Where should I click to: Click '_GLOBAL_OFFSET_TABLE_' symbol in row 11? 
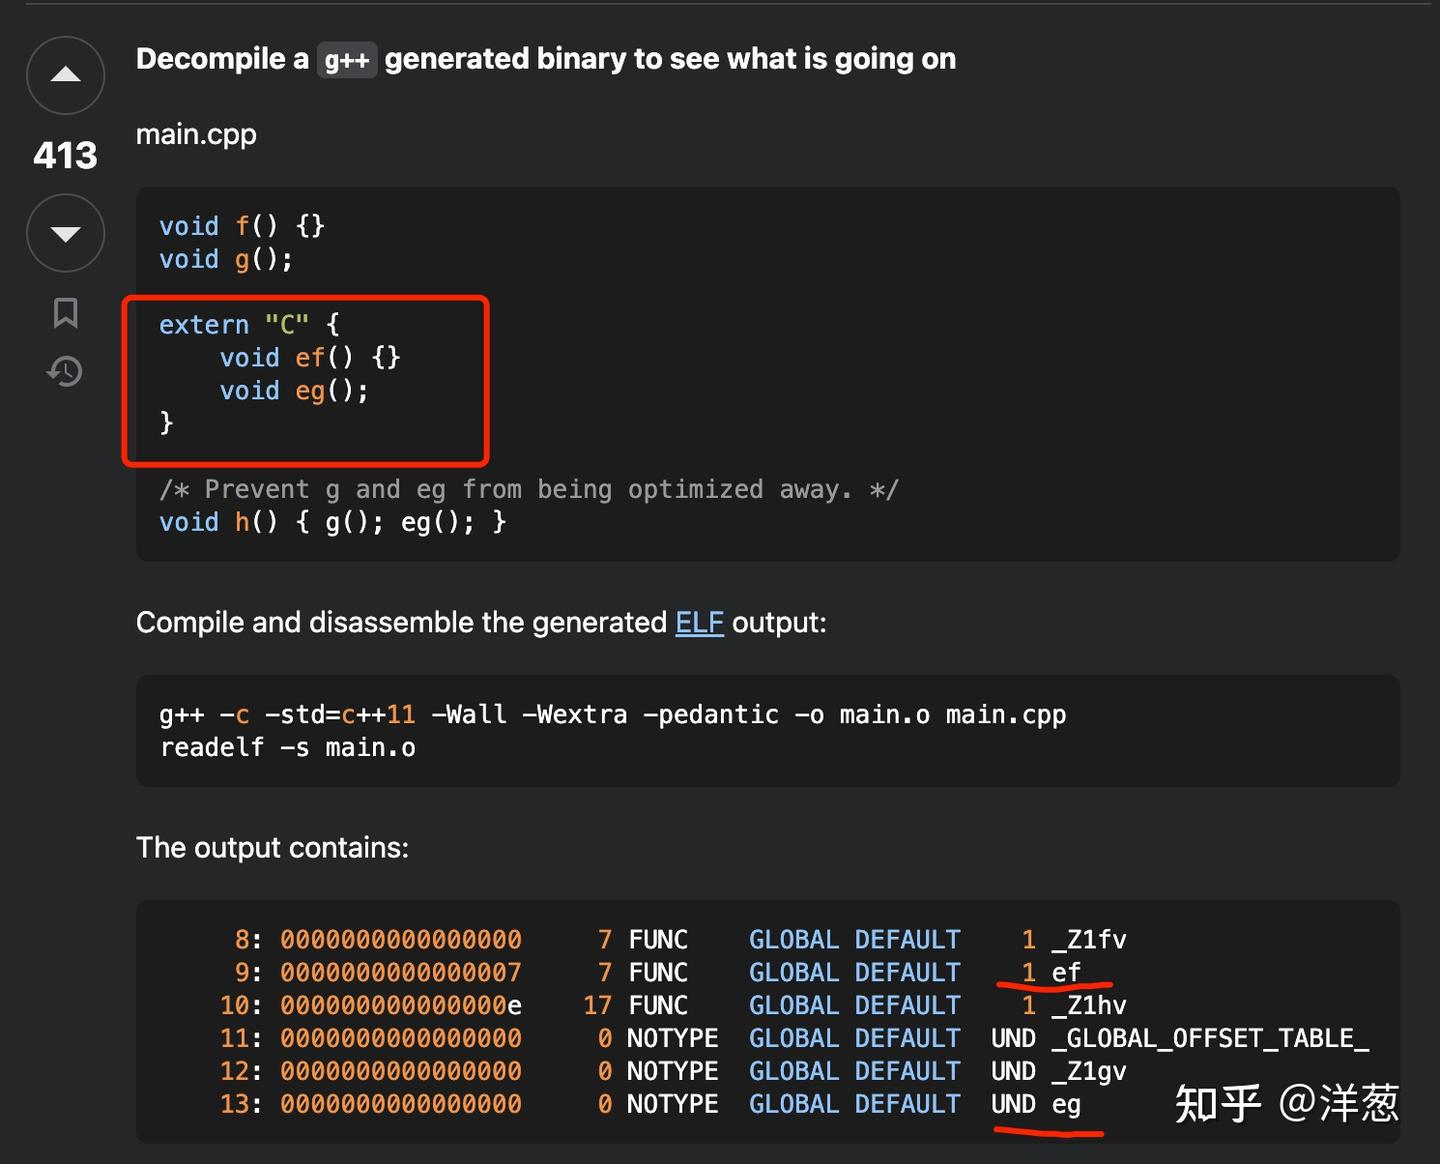(1210, 1038)
